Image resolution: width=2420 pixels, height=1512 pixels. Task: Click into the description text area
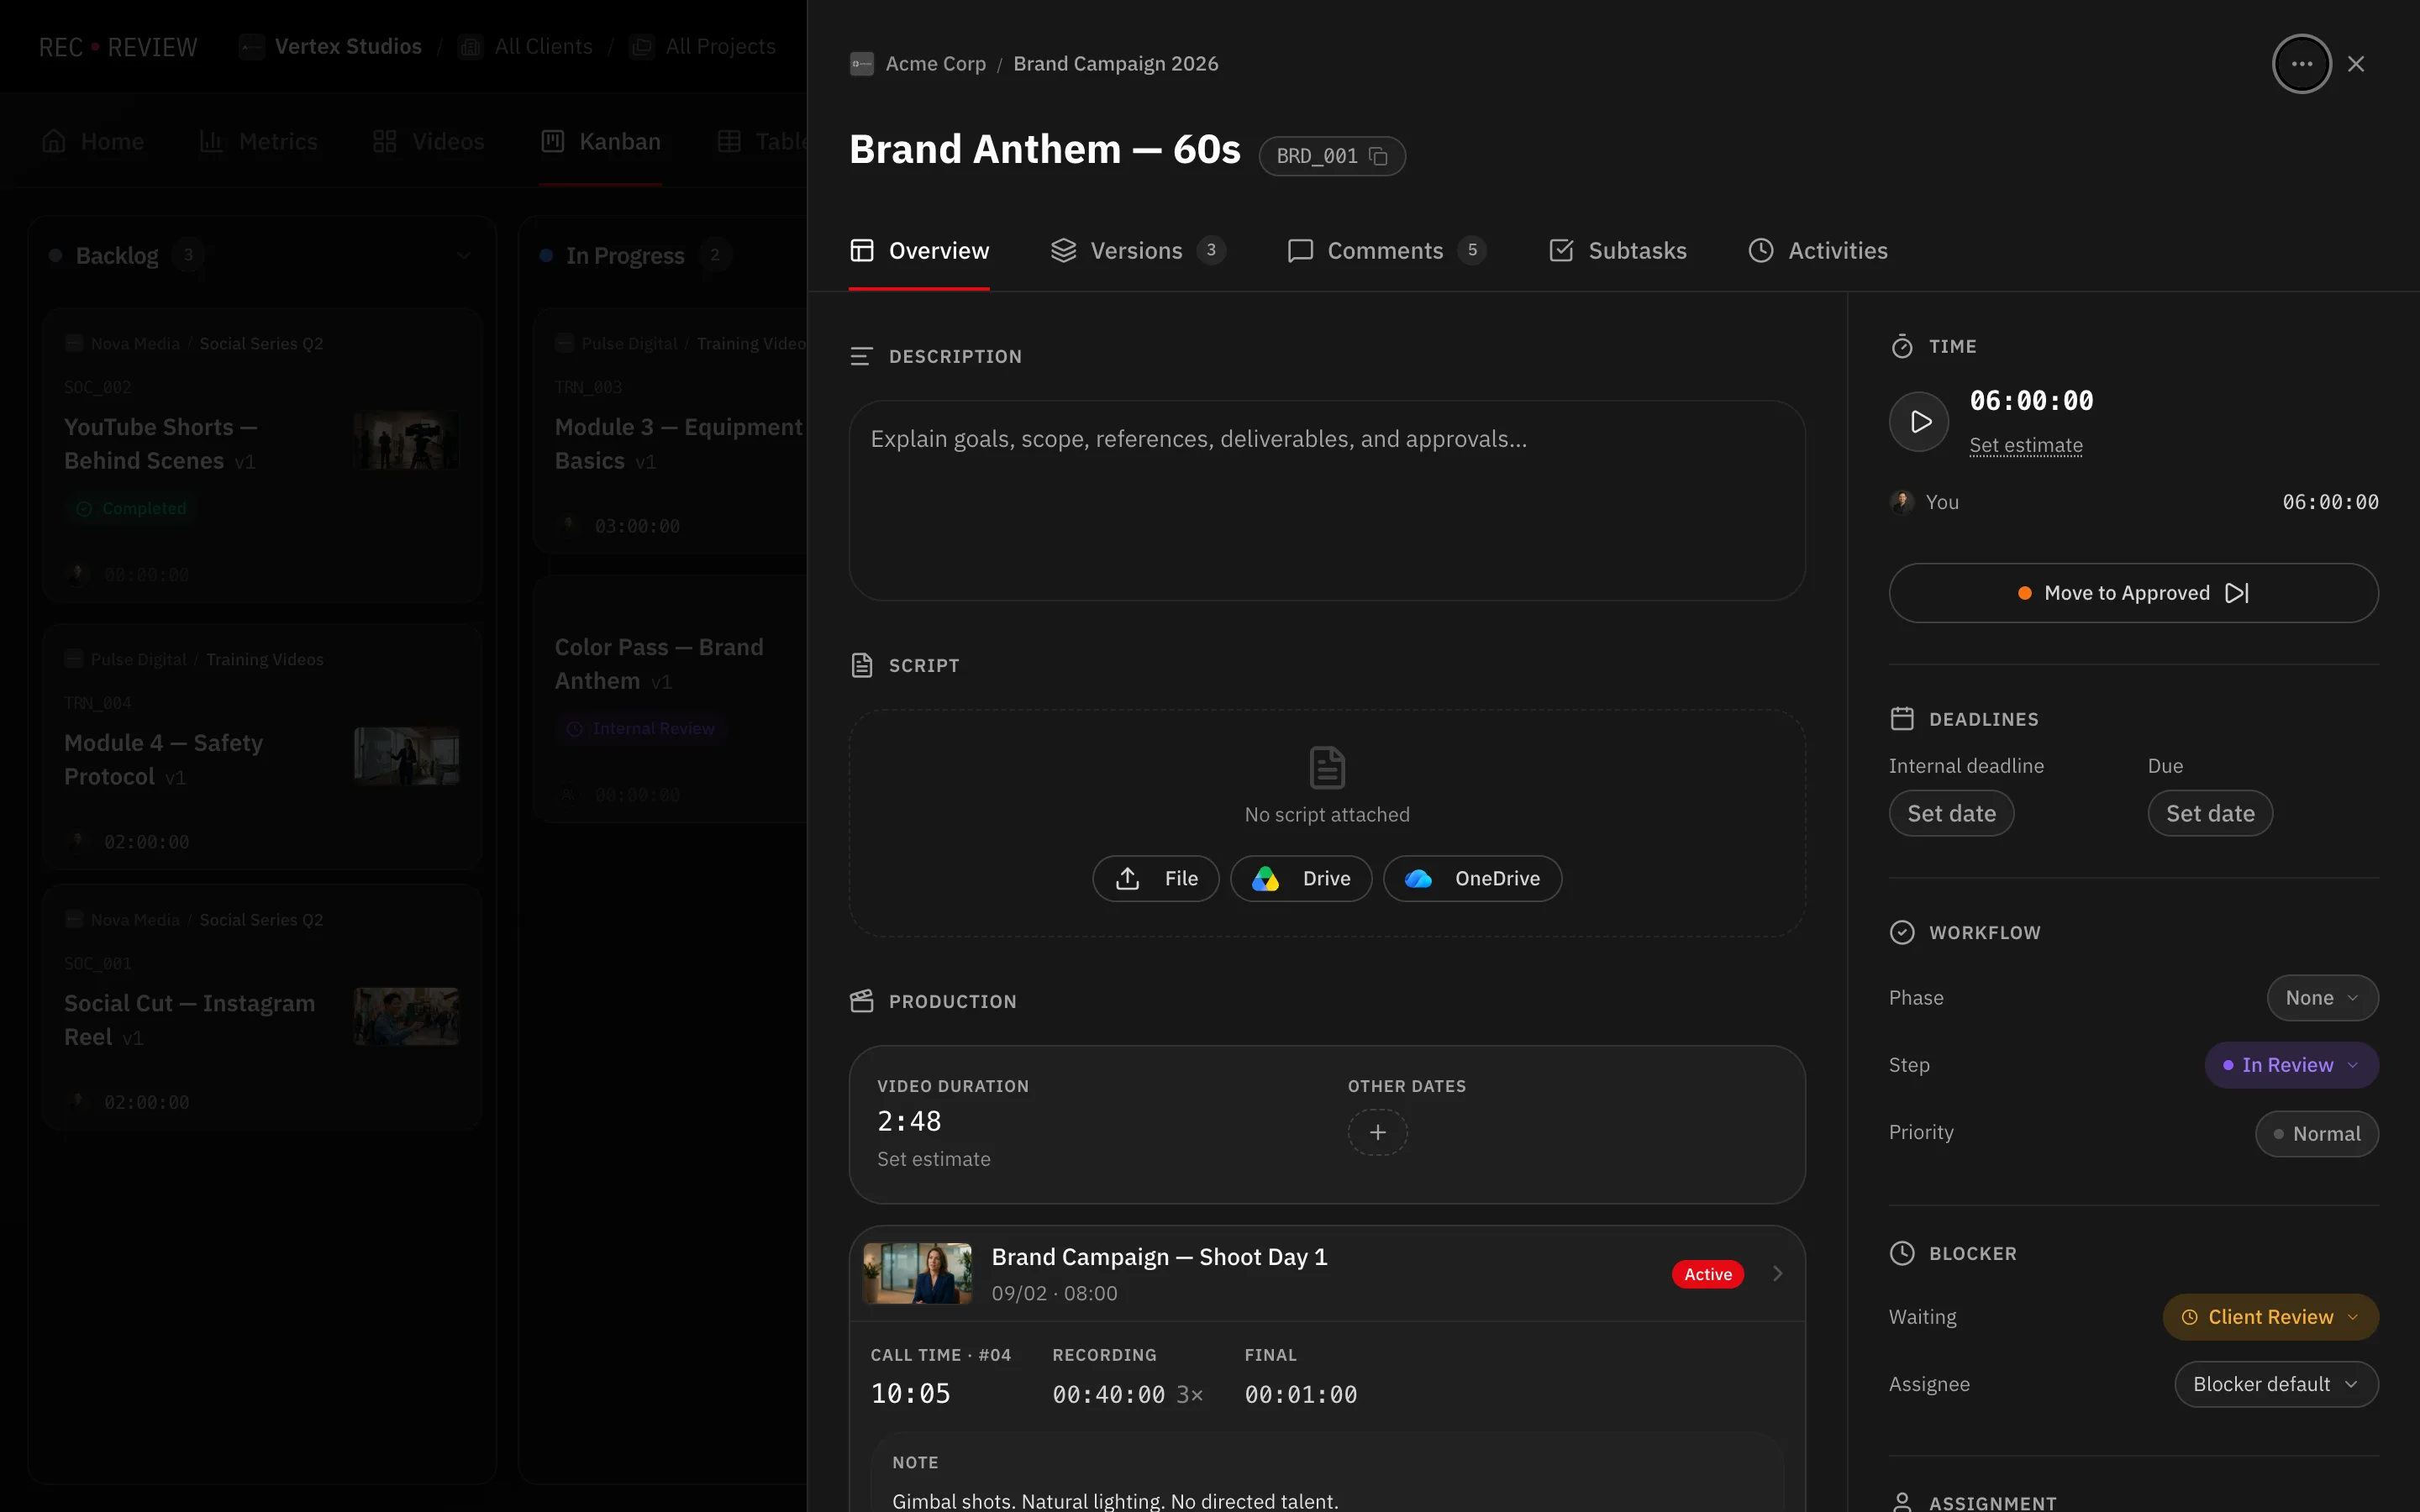[1326, 500]
